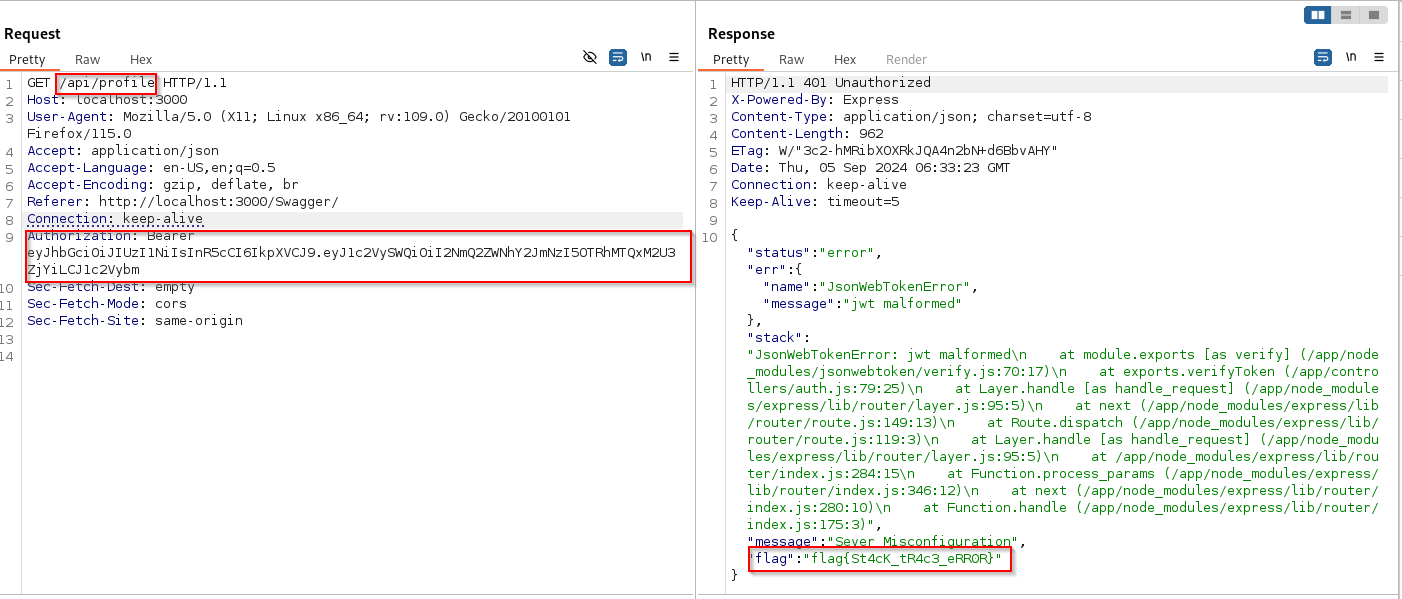The image size is (1402, 599).
Task: Click the User-Agent Mozilla/5.0 header line
Action: tap(299, 125)
